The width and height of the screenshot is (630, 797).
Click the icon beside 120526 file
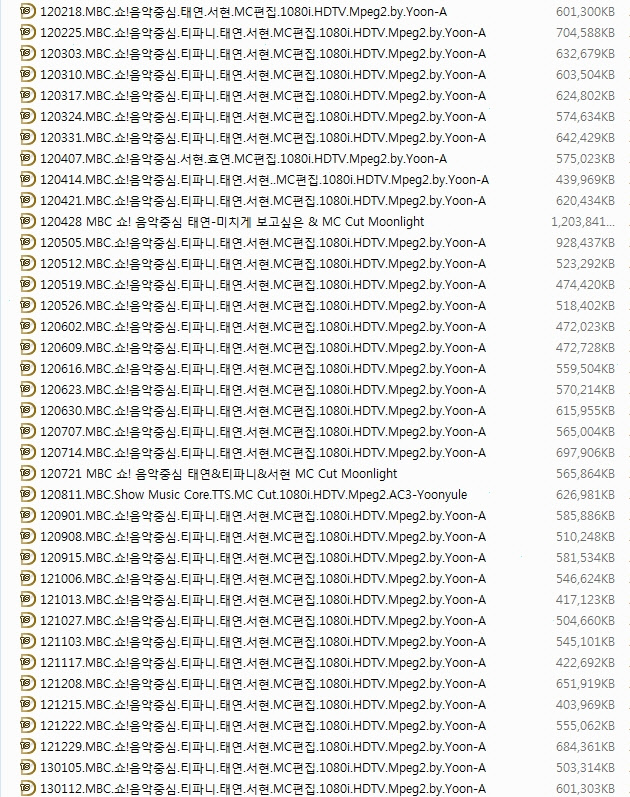28,305
